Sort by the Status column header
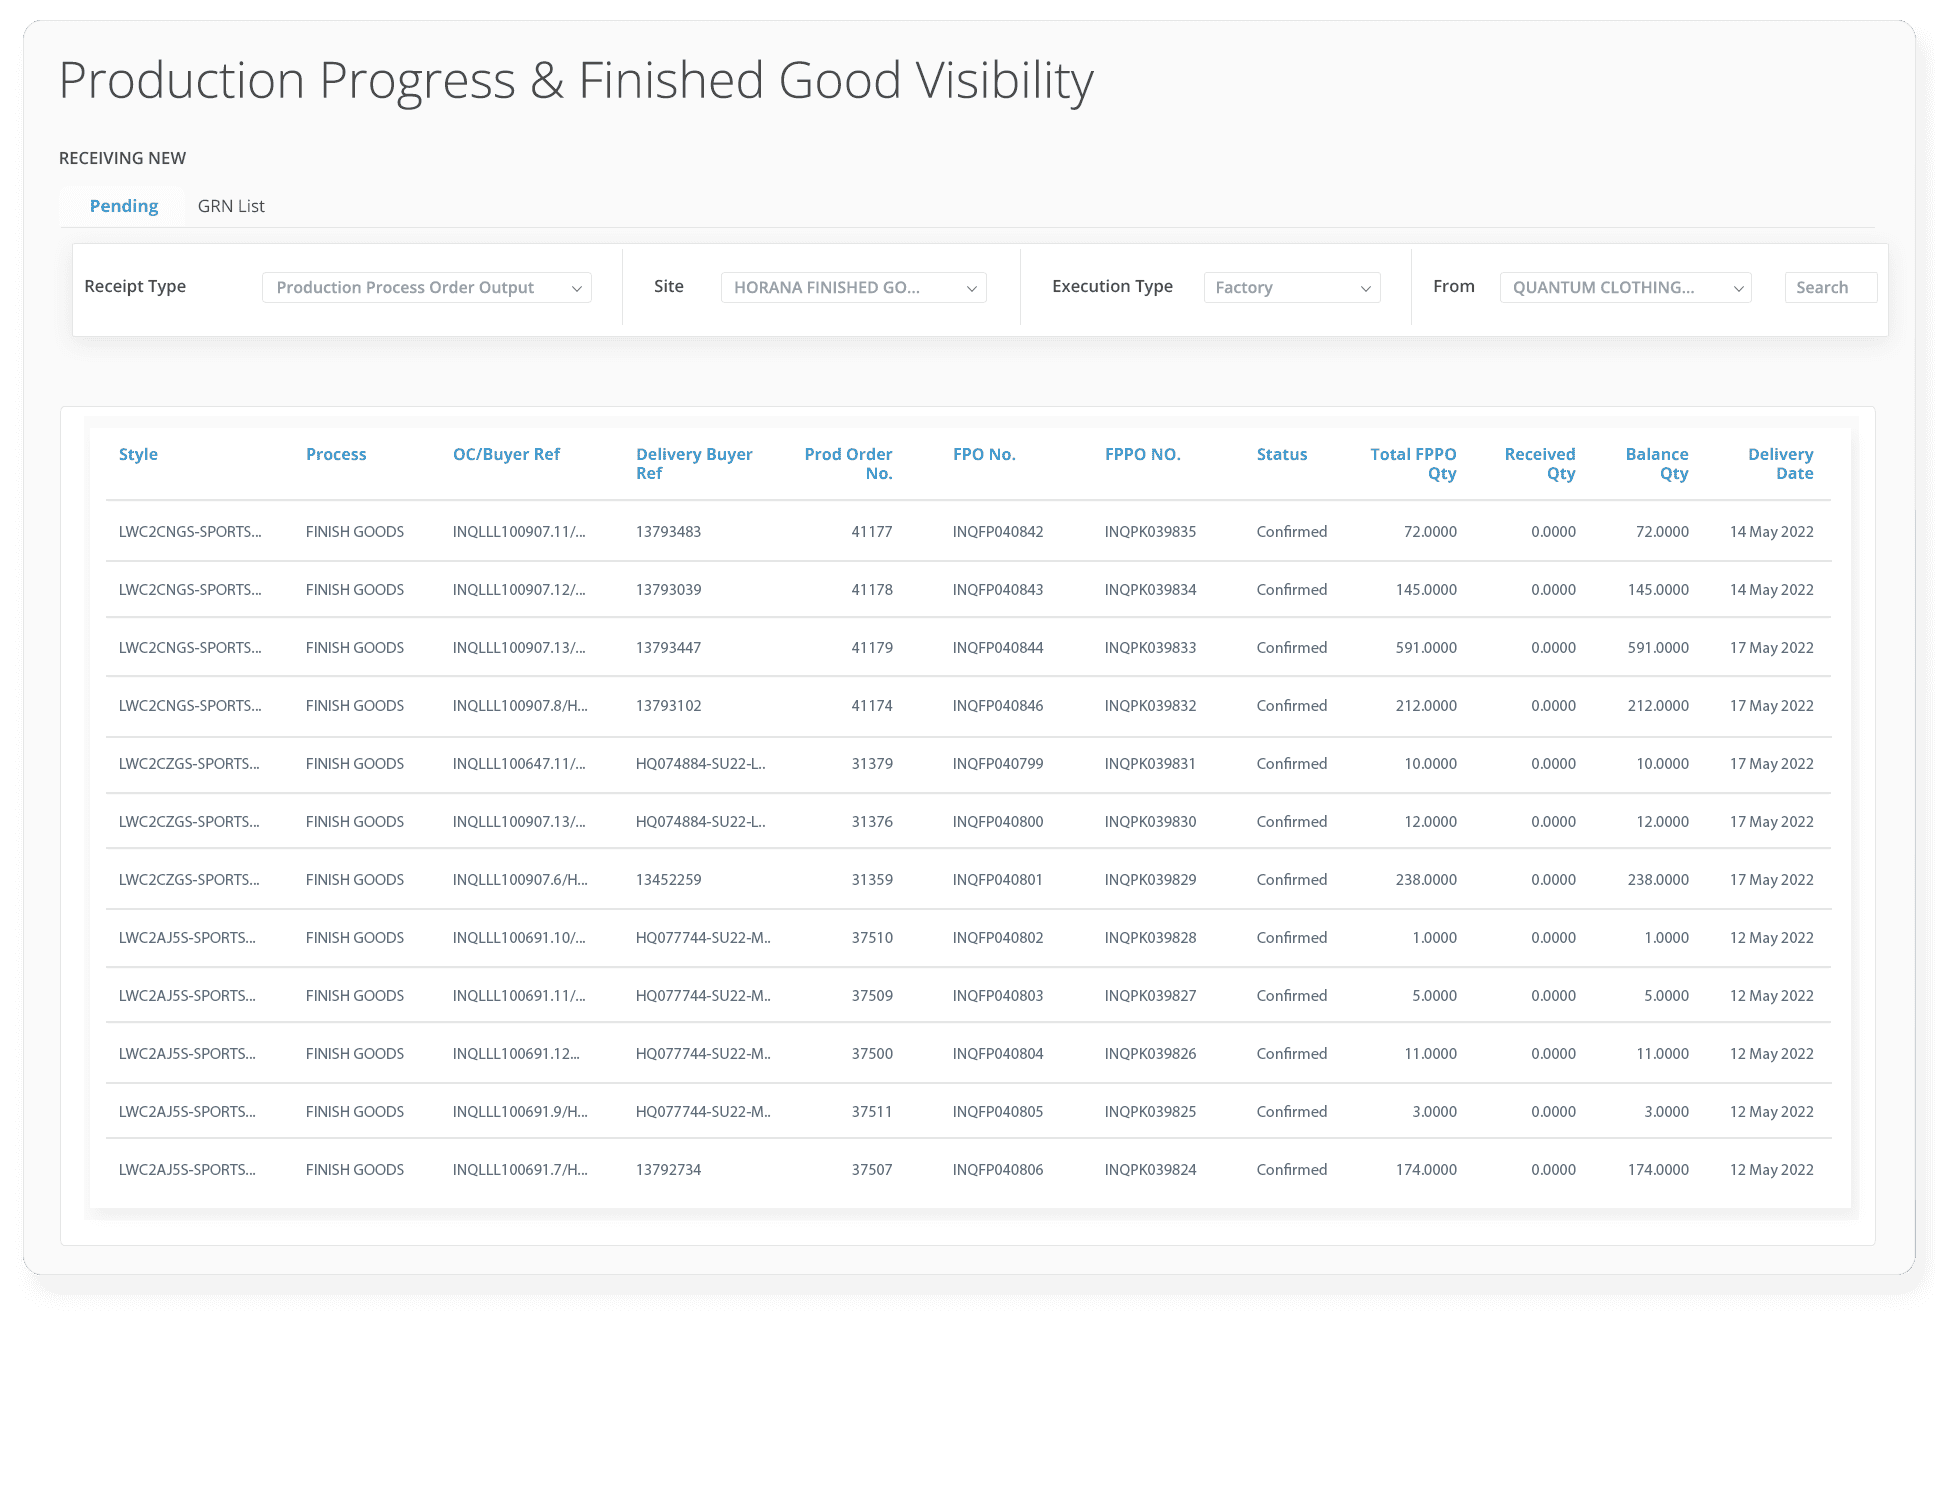Viewport: 1935px width, 1500px height. click(x=1282, y=455)
